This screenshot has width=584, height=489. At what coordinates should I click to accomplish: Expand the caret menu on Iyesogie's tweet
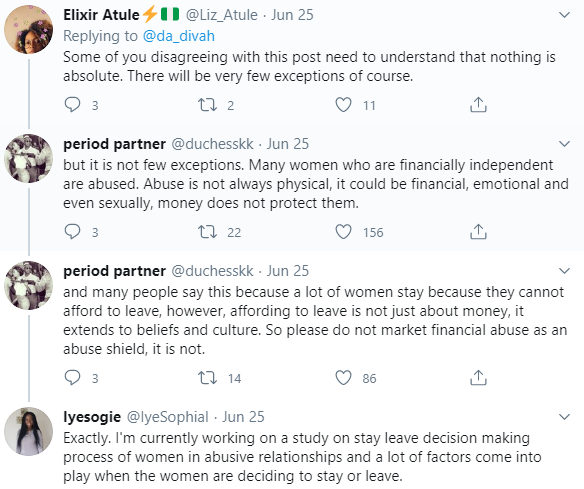565,417
